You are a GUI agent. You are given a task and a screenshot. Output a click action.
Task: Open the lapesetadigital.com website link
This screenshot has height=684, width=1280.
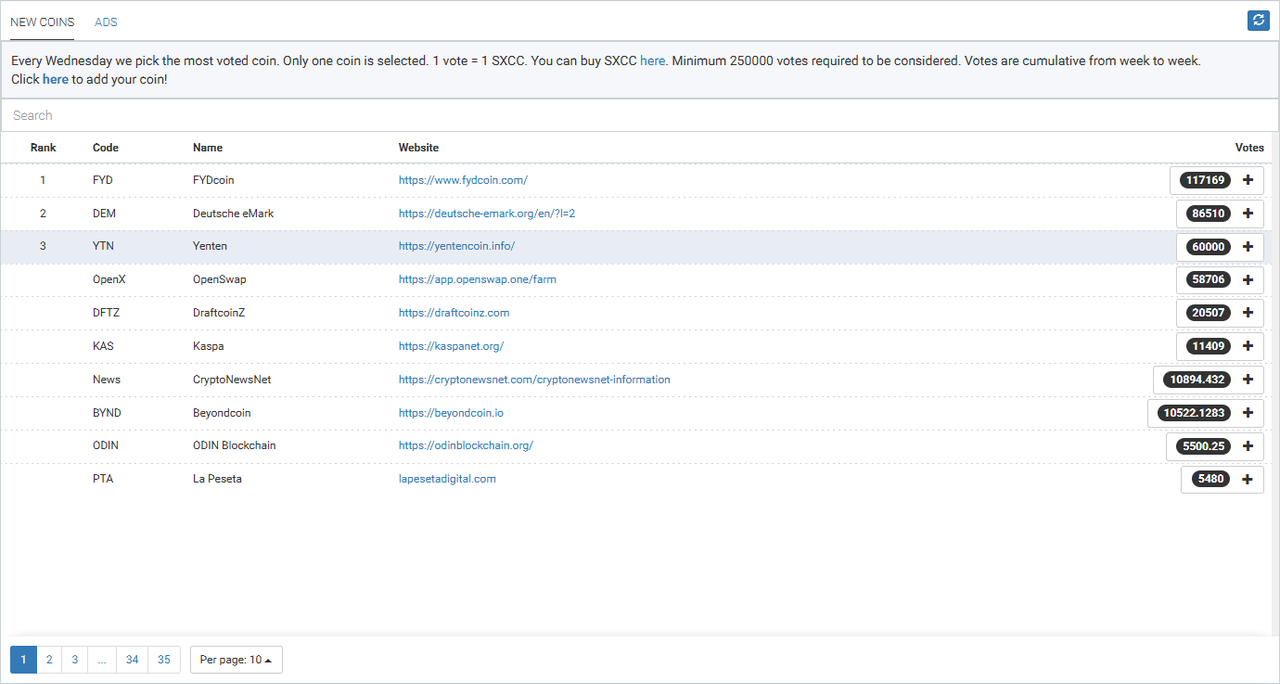click(x=447, y=479)
